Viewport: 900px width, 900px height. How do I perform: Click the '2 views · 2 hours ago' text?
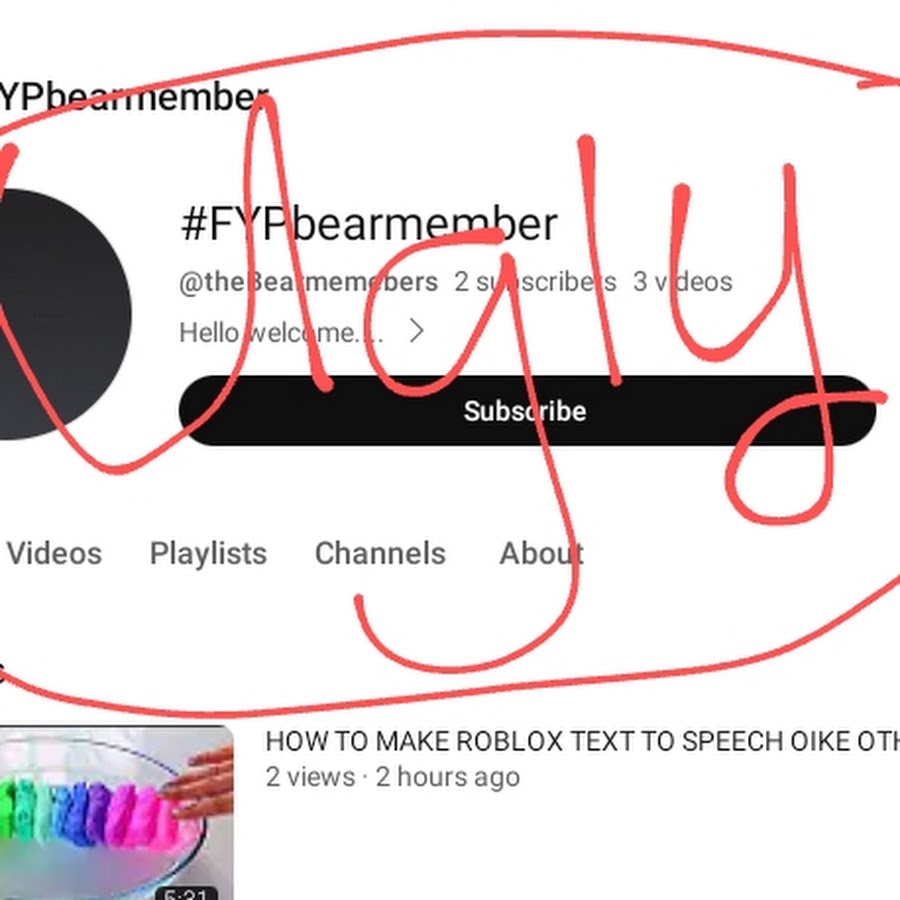click(x=393, y=777)
